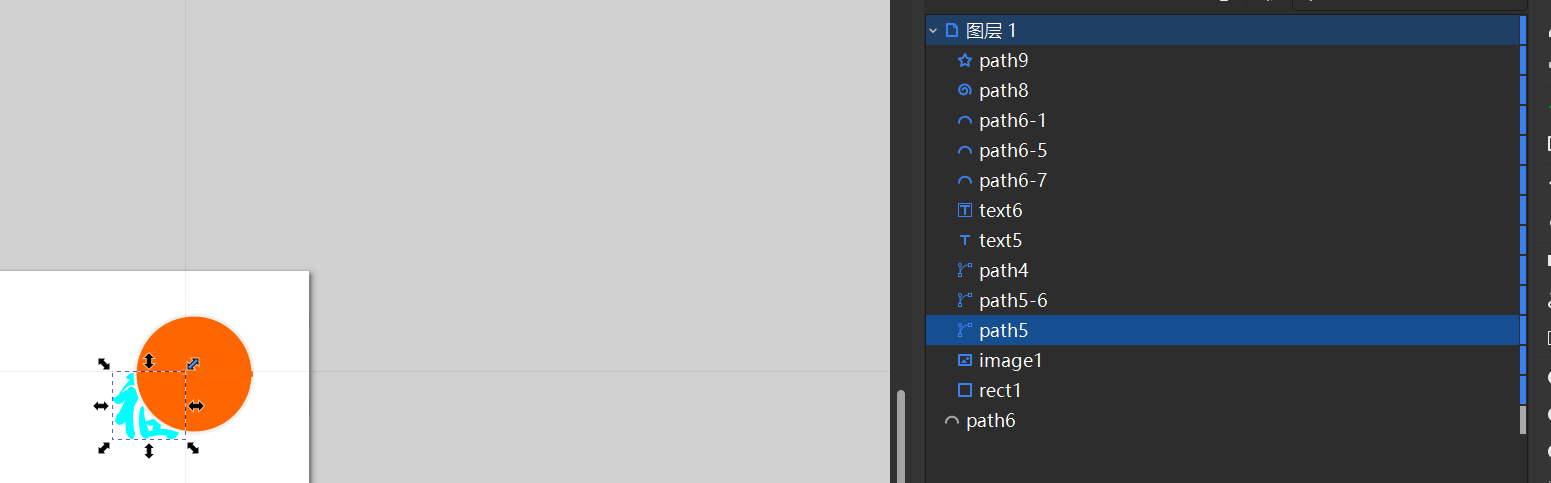The image size is (1551, 483).
Task: Click the text frame icon beside text6
Action: click(x=964, y=211)
